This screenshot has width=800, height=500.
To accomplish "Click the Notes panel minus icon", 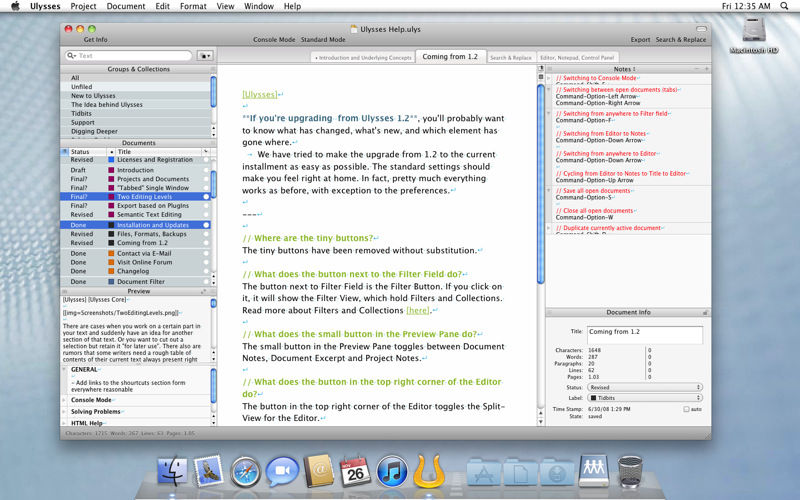I will pos(696,69).
